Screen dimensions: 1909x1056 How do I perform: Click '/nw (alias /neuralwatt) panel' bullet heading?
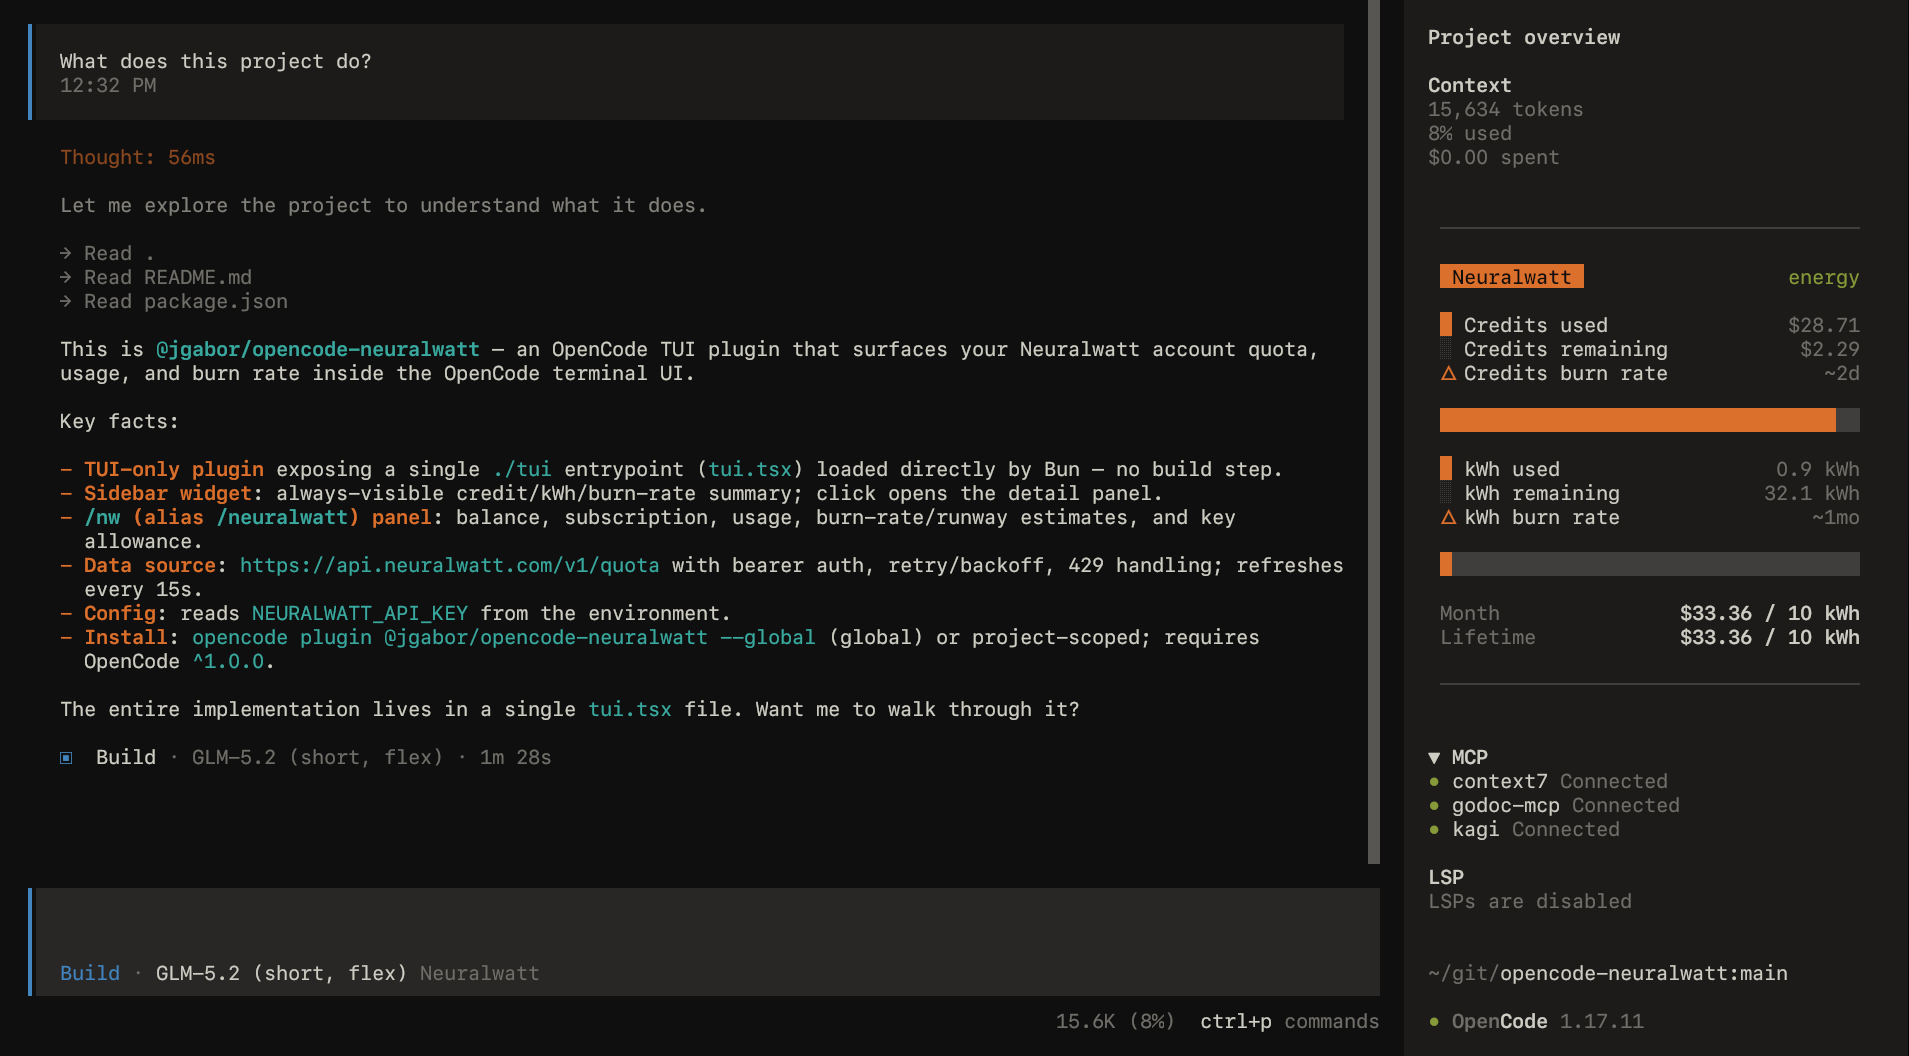click(258, 517)
